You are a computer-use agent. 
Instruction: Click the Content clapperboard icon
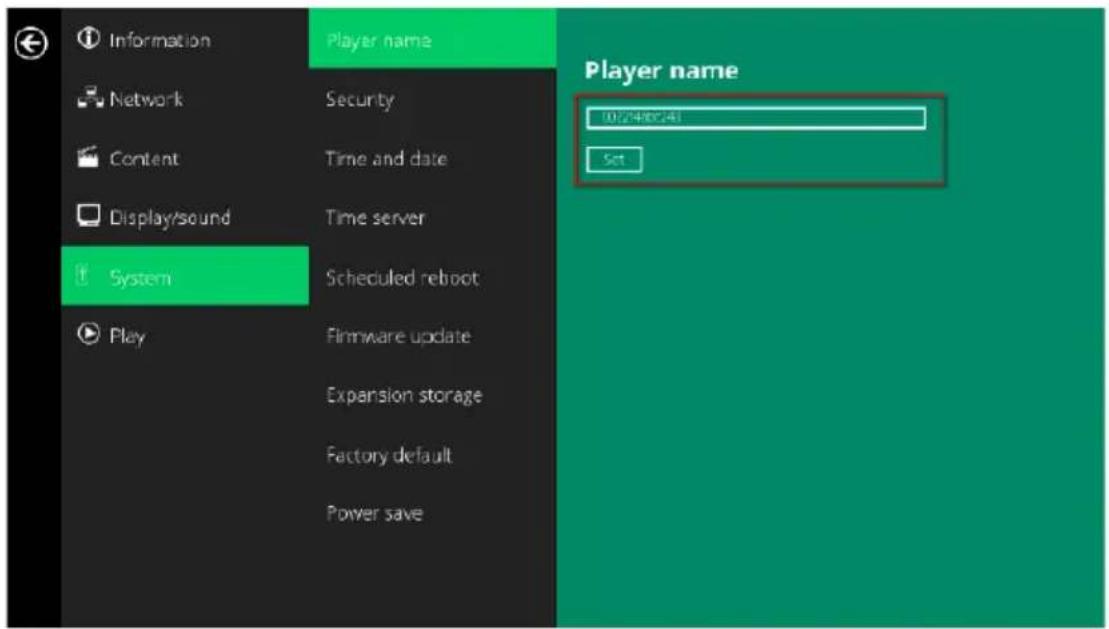88,156
